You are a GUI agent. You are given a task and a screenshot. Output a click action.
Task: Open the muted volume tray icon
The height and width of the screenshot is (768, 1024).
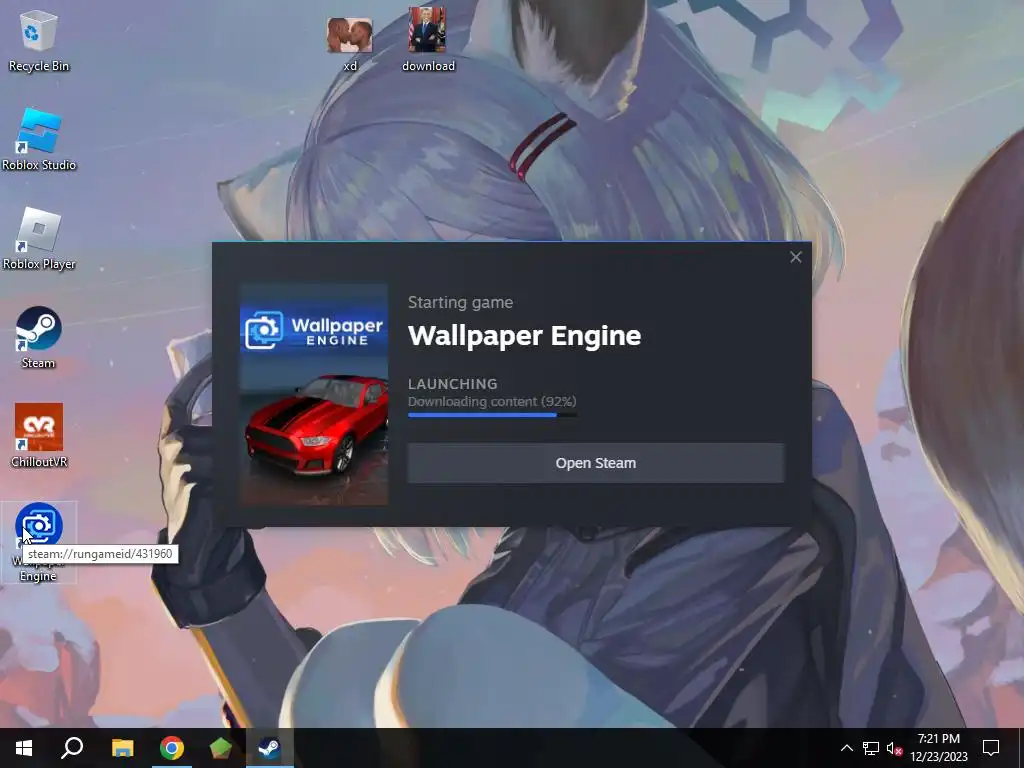click(895, 748)
